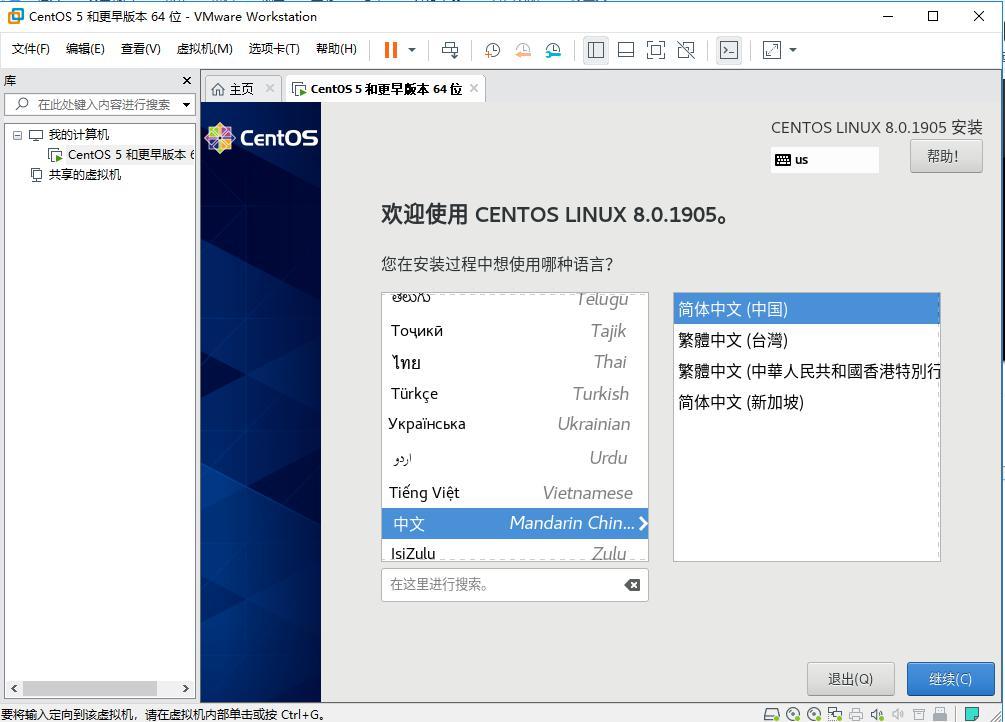Revert to the latest snapshot
Viewport: 1005px width, 722px height.
(x=522, y=49)
